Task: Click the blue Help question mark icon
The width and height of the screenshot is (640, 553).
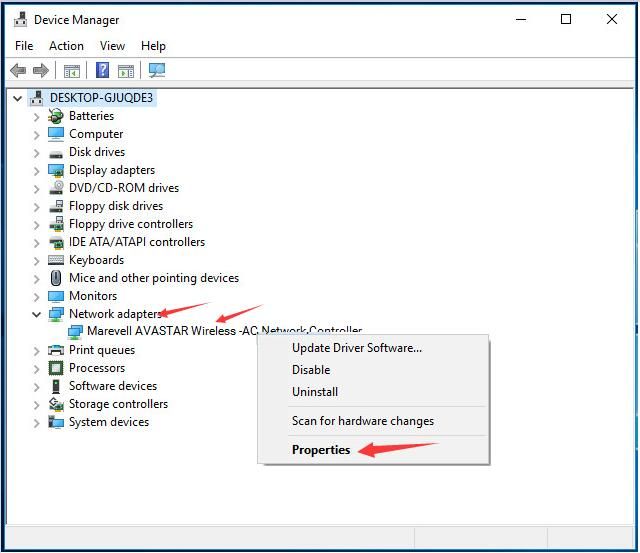Action: click(x=102, y=70)
